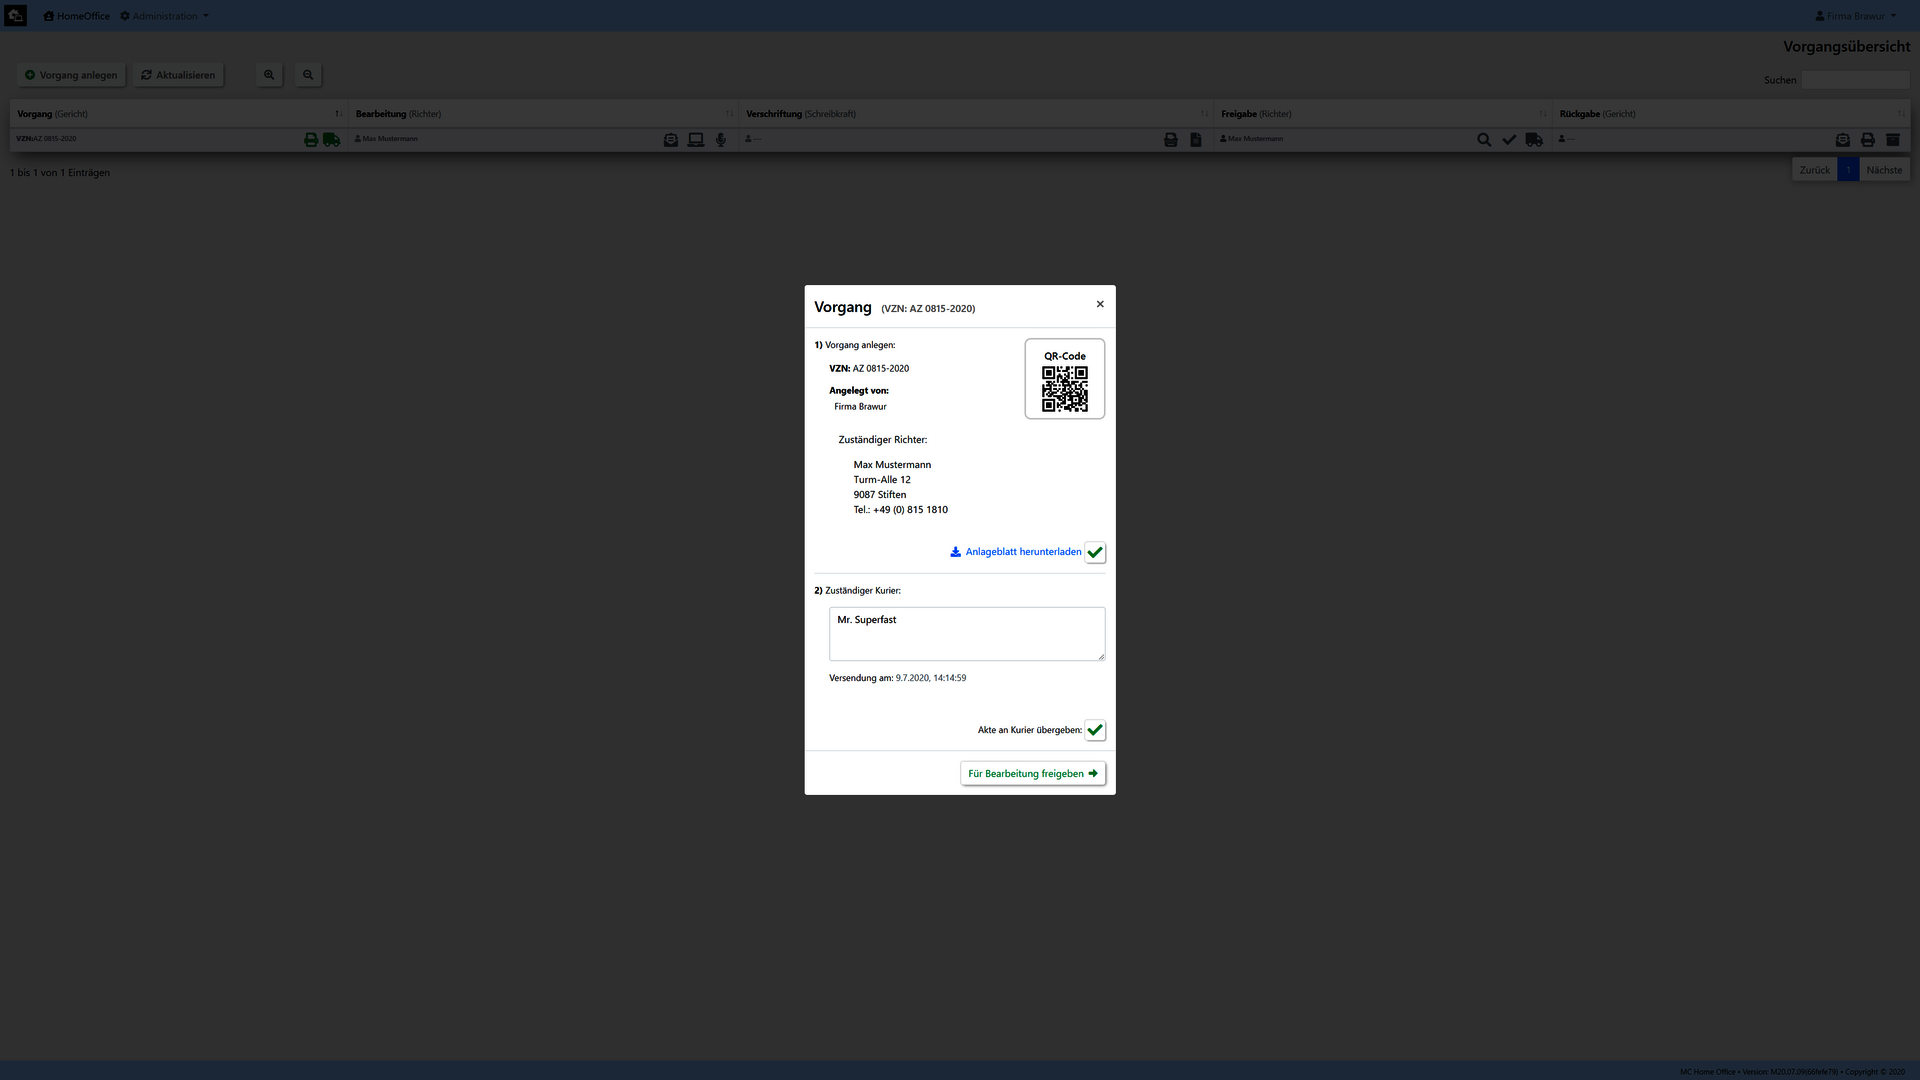Click the inbox tray icon in the Verschriftung column

1171,140
